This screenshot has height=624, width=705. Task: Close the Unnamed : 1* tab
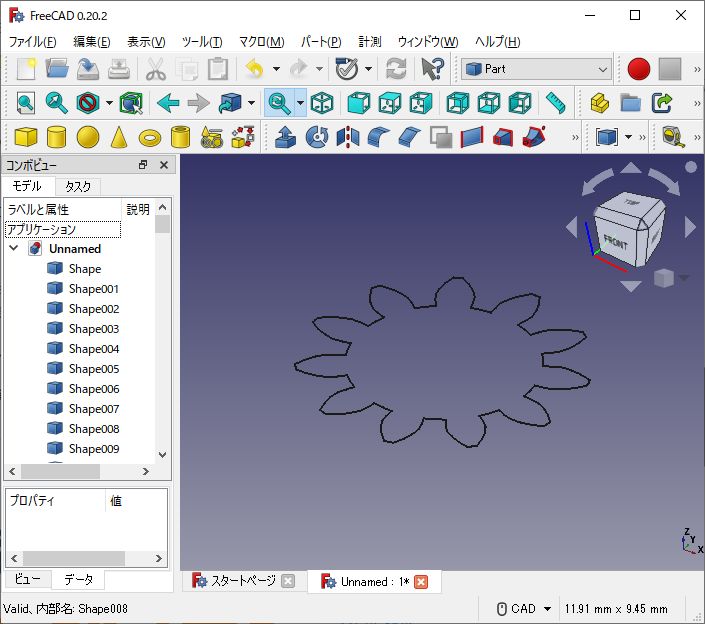pos(421,582)
